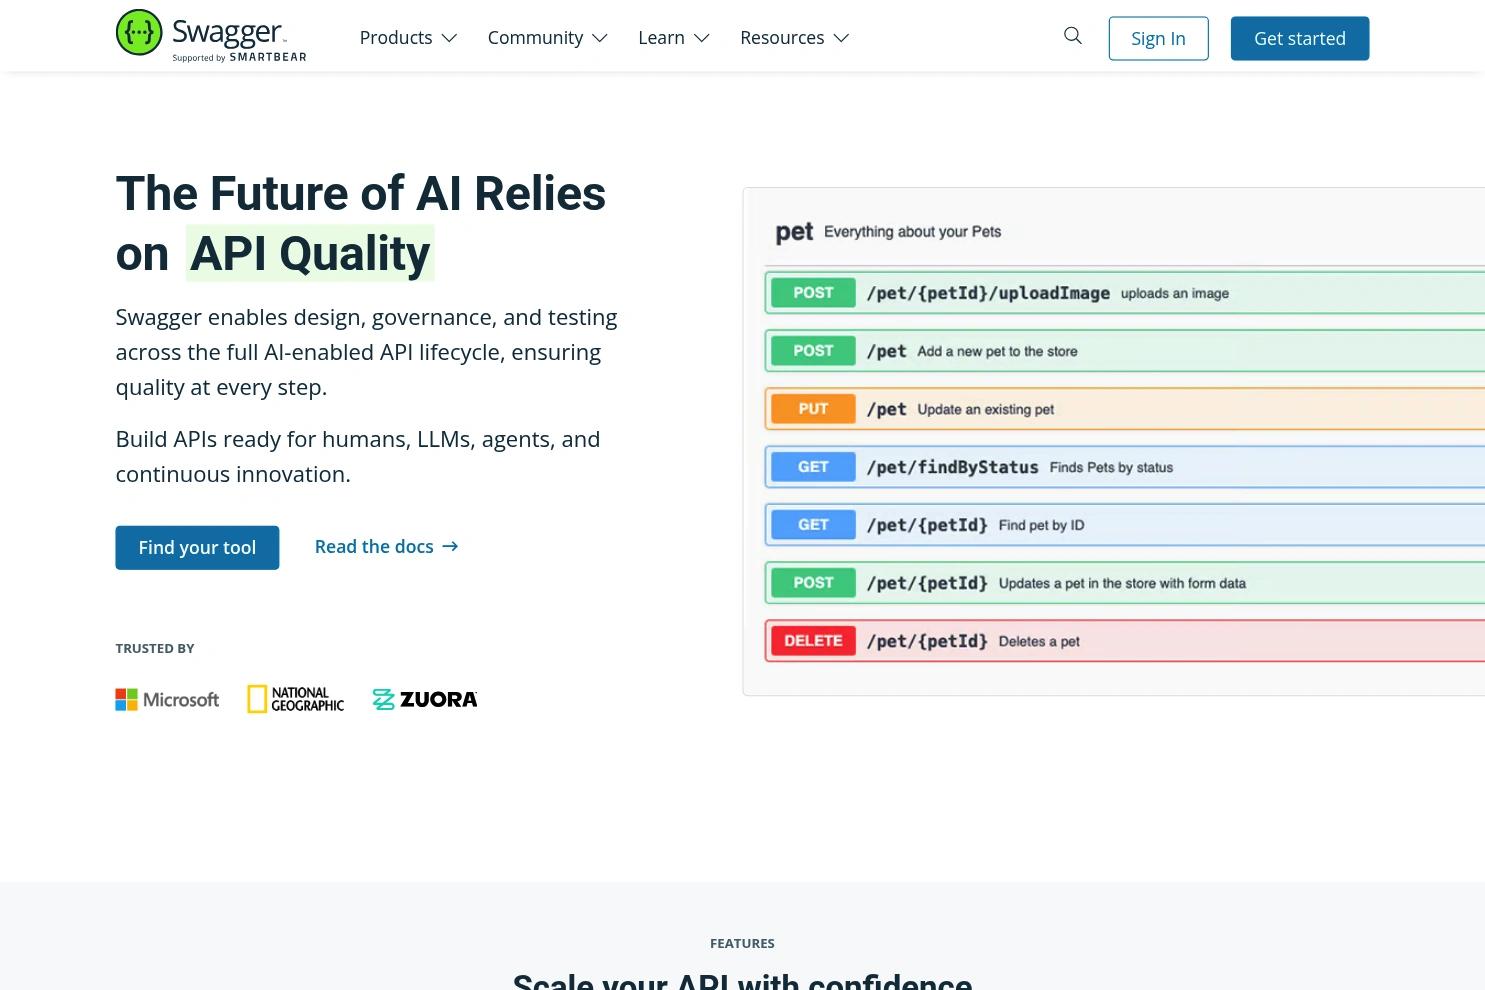Viewport: 1485px width, 990px height.
Task: Expand POST /pet/{petId}/uploadImage endpoint row
Action: (1125, 293)
